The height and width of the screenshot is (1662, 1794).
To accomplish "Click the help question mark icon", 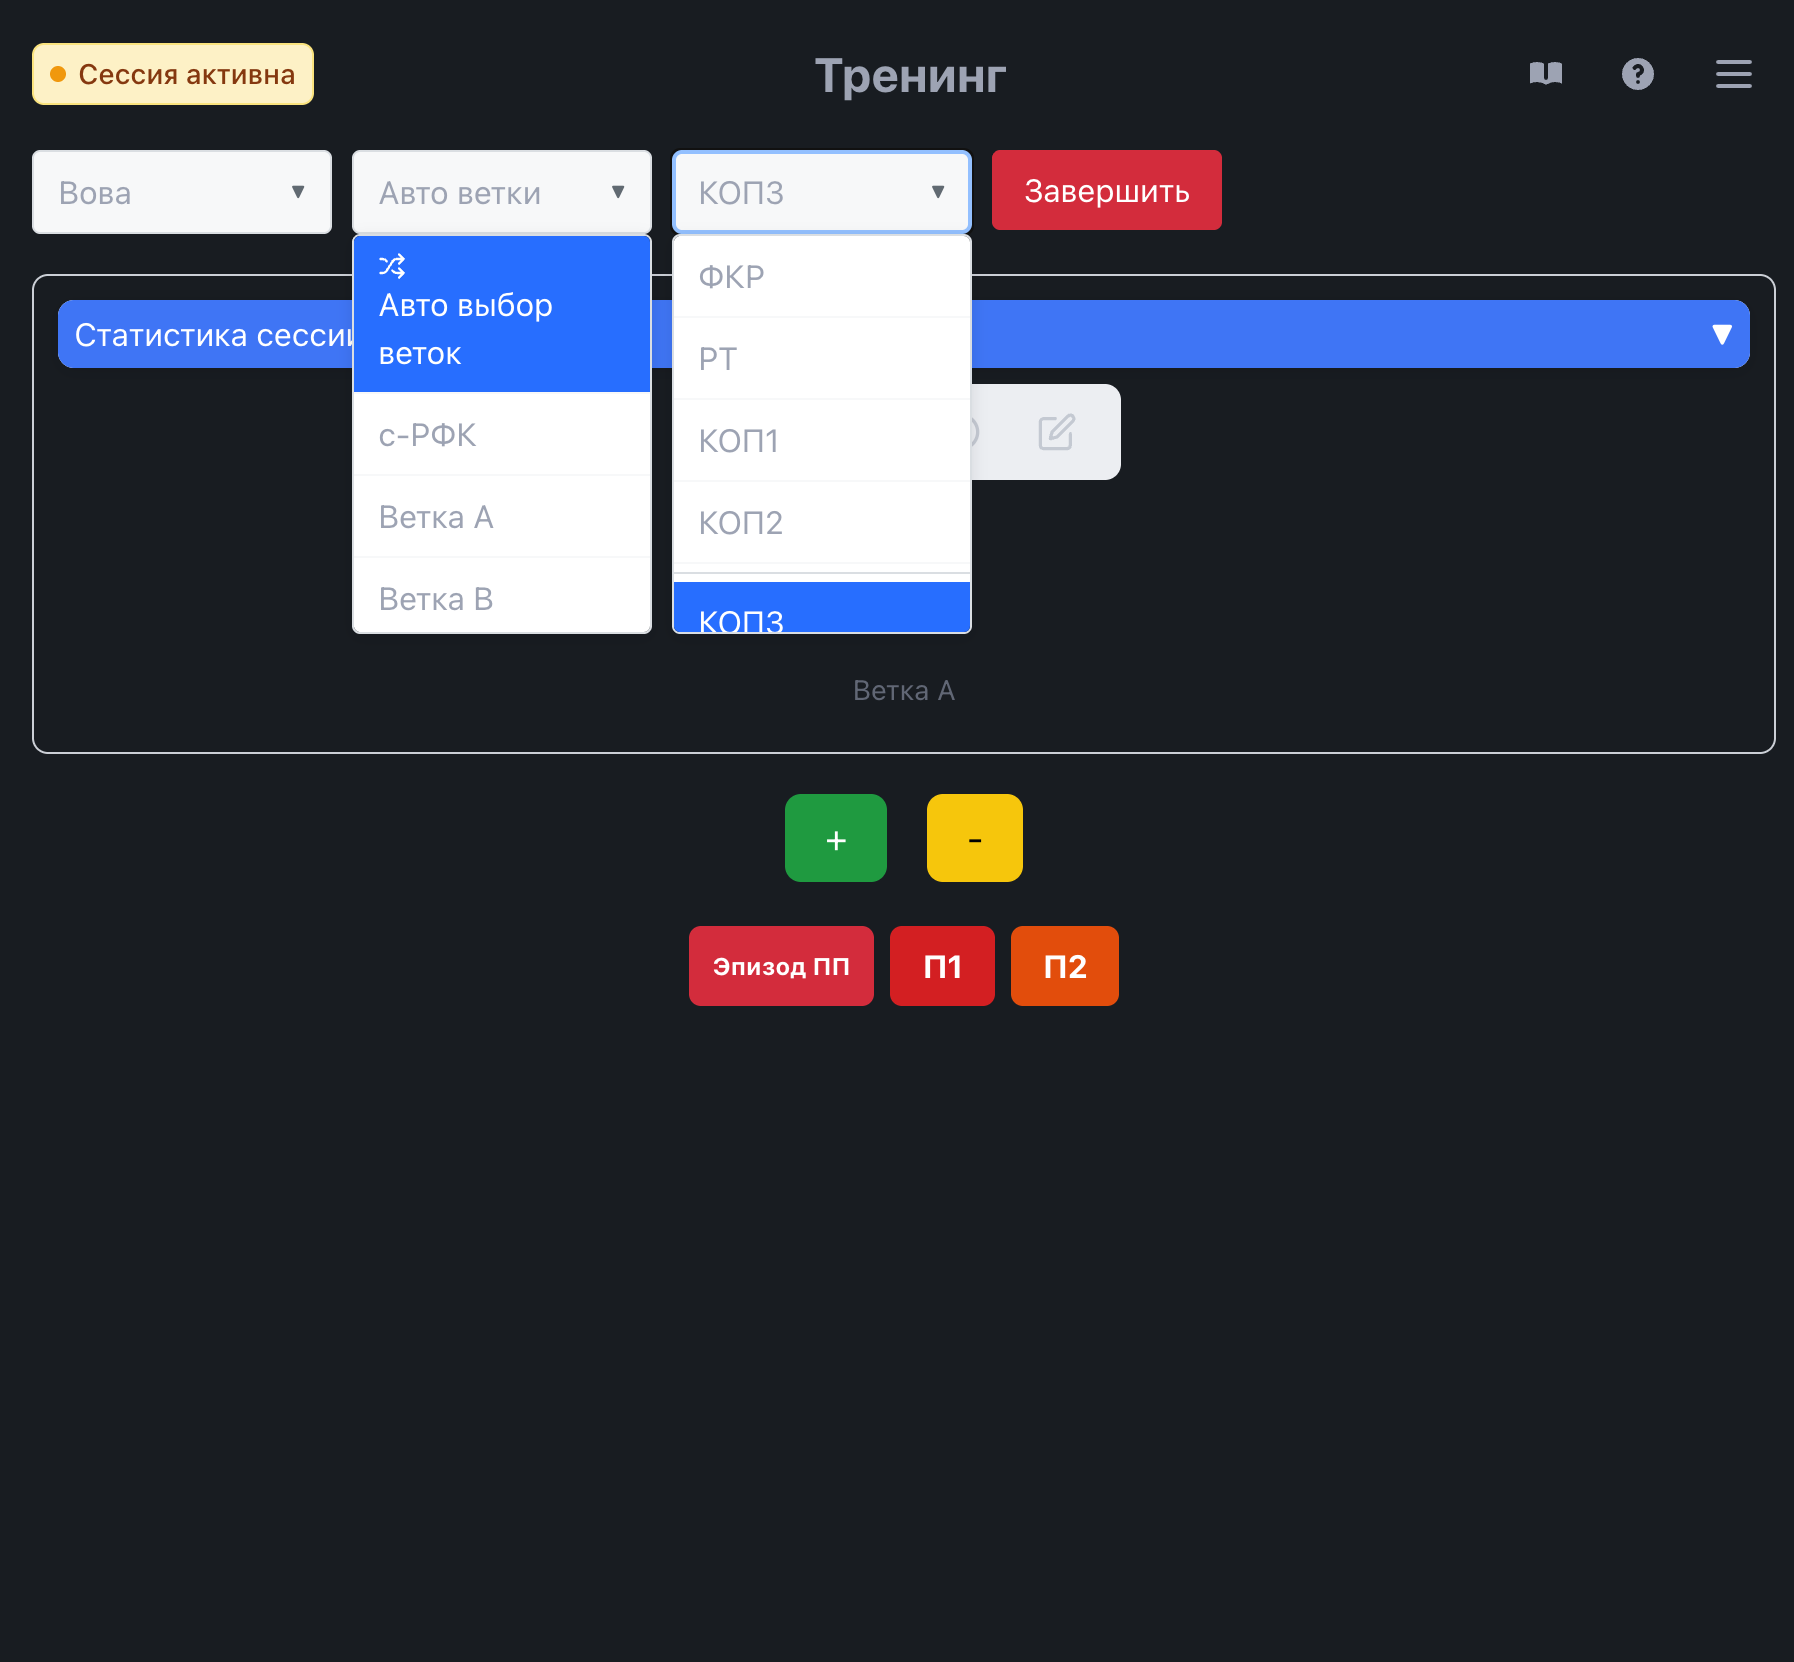I will (x=1637, y=74).
